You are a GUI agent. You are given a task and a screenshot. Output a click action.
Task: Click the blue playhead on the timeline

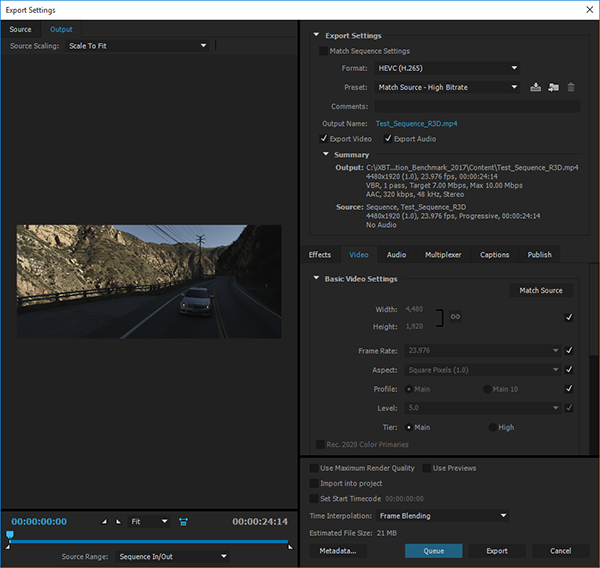point(10,536)
